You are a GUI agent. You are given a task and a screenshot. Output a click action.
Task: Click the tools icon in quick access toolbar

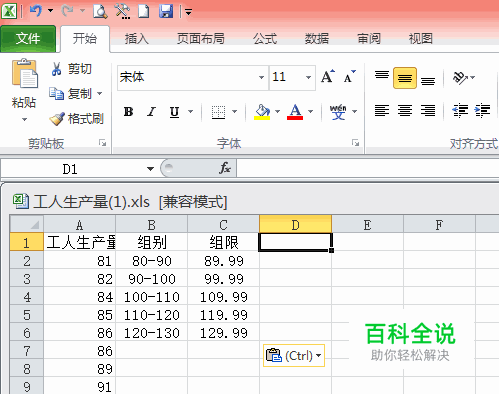(122, 11)
